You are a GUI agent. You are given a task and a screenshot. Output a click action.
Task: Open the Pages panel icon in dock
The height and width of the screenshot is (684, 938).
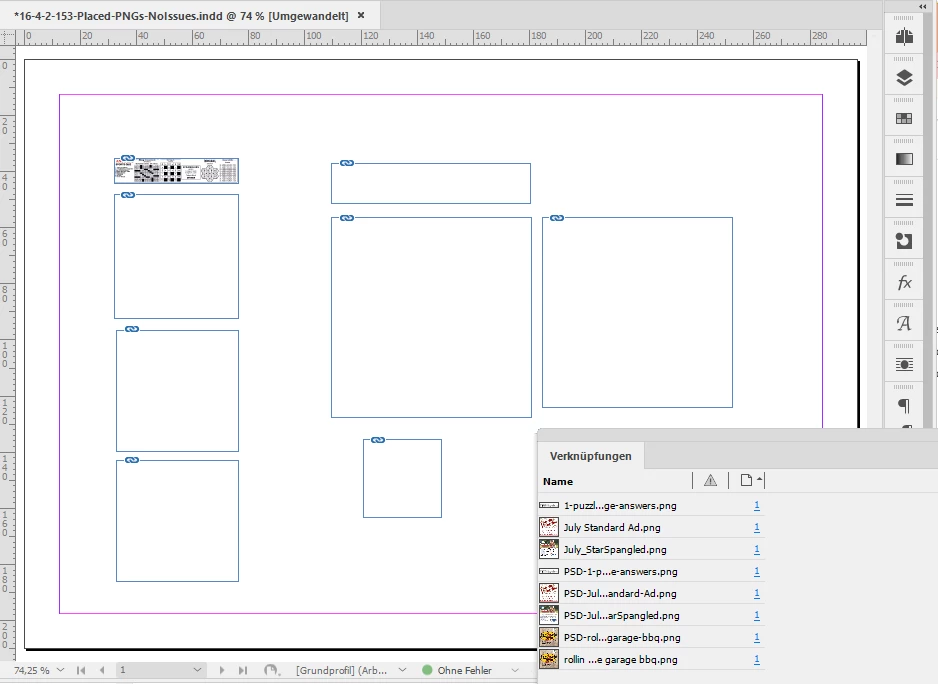pos(904,37)
